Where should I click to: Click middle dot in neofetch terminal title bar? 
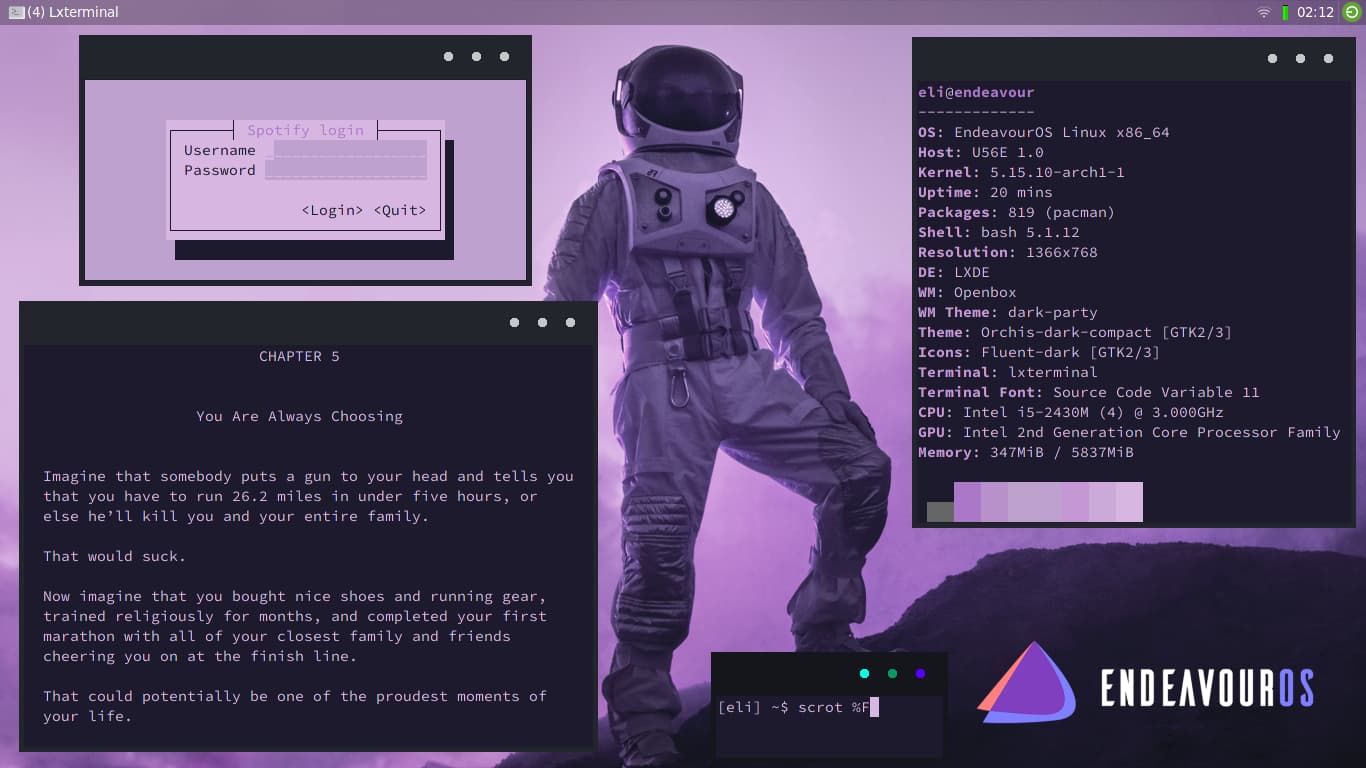[1300, 59]
